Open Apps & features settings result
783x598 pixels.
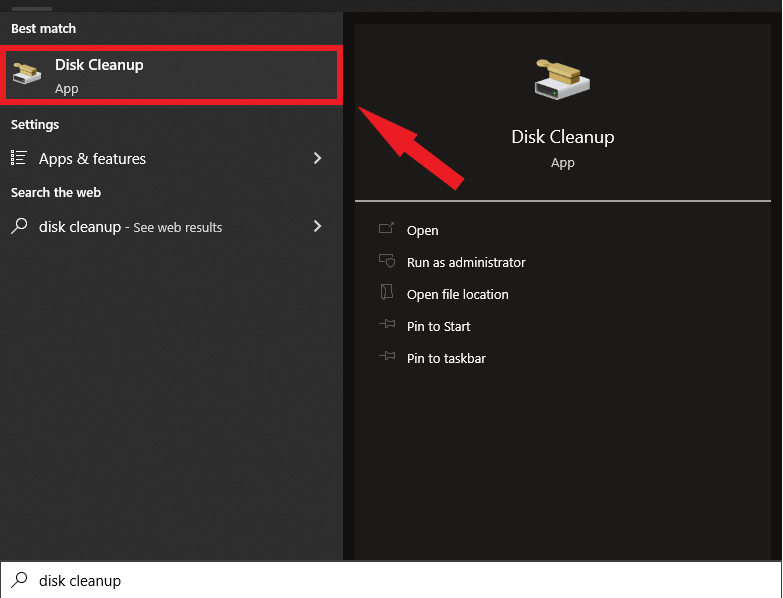point(171,159)
